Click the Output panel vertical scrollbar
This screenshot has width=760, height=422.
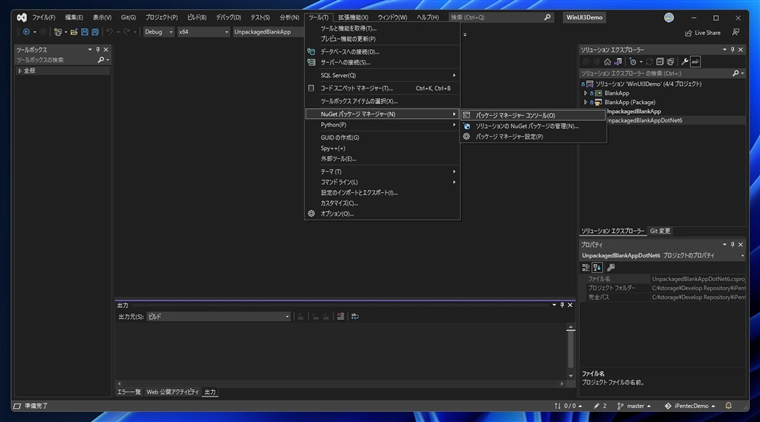click(570, 351)
